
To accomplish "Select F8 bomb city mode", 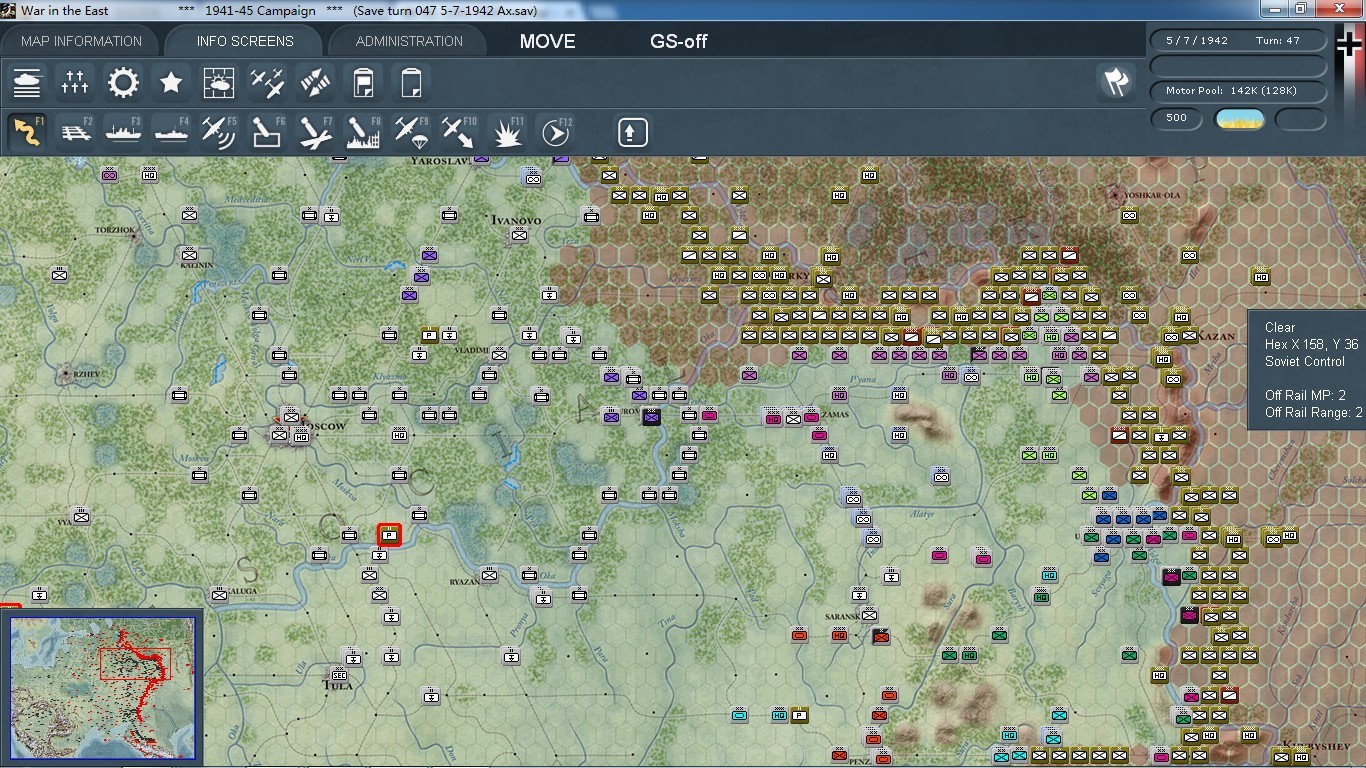I will tap(363, 132).
